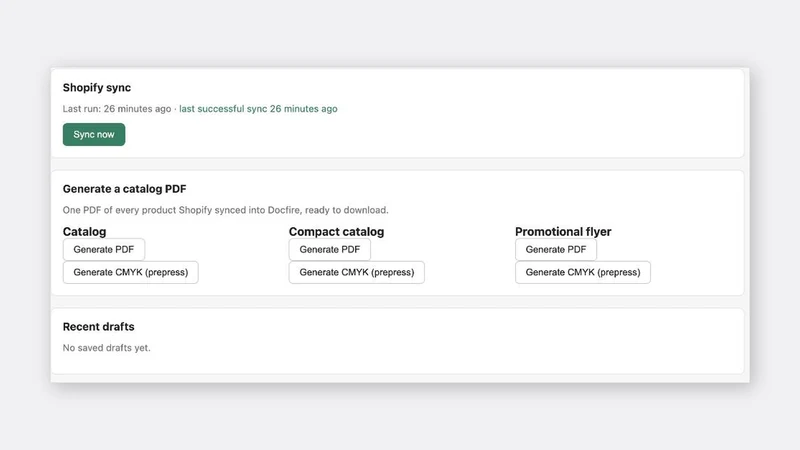
Task: Click the No saved drafts yet message
Action: click(107, 348)
